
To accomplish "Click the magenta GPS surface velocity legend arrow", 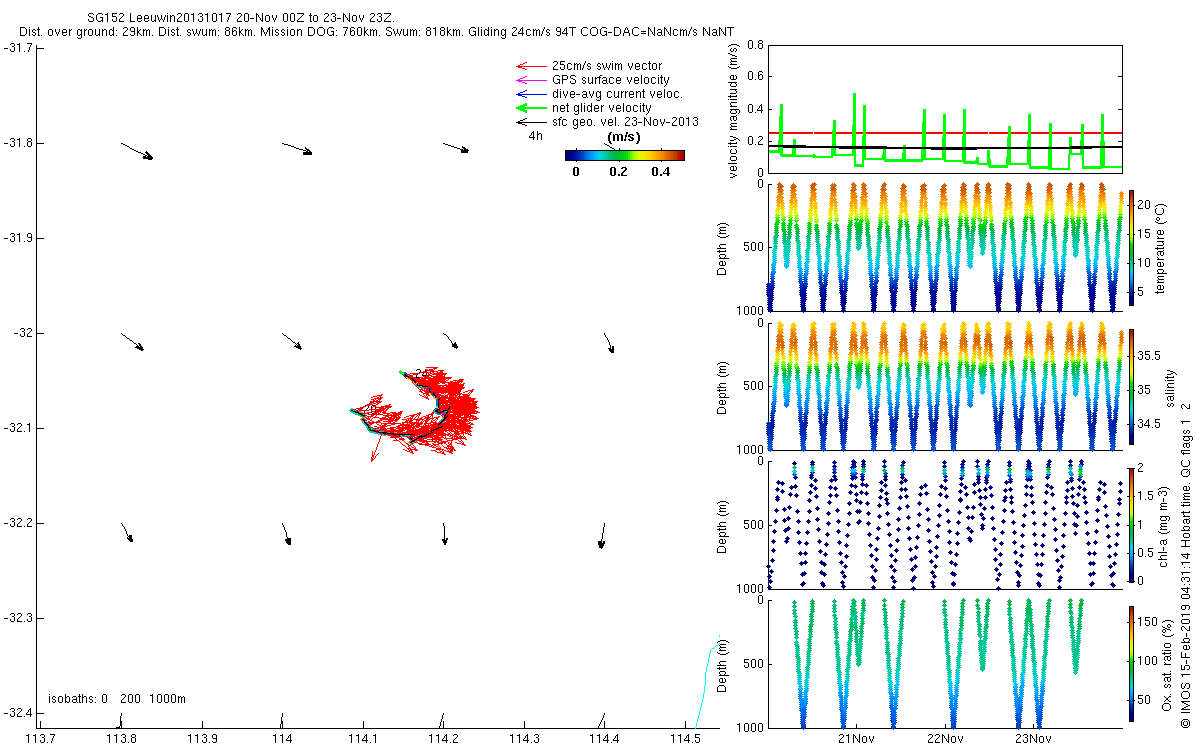I will click(530, 80).
